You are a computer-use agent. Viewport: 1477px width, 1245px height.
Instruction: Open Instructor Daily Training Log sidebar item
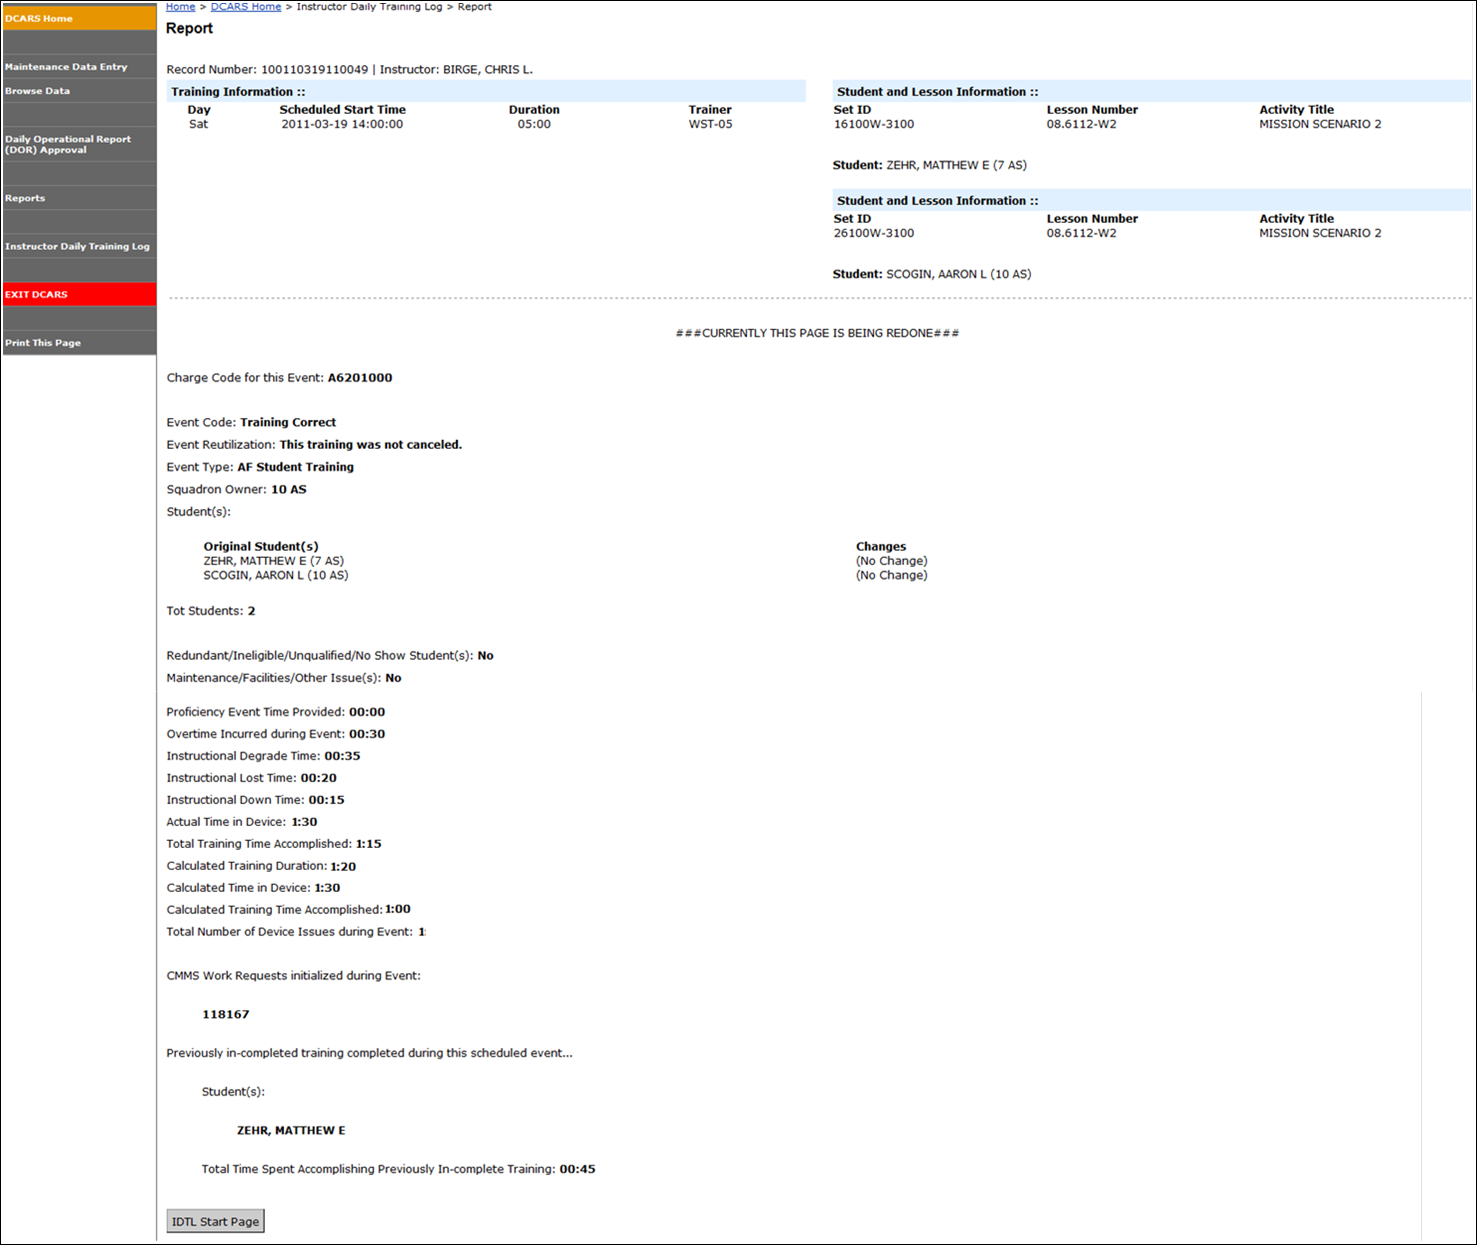coord(79,246)
